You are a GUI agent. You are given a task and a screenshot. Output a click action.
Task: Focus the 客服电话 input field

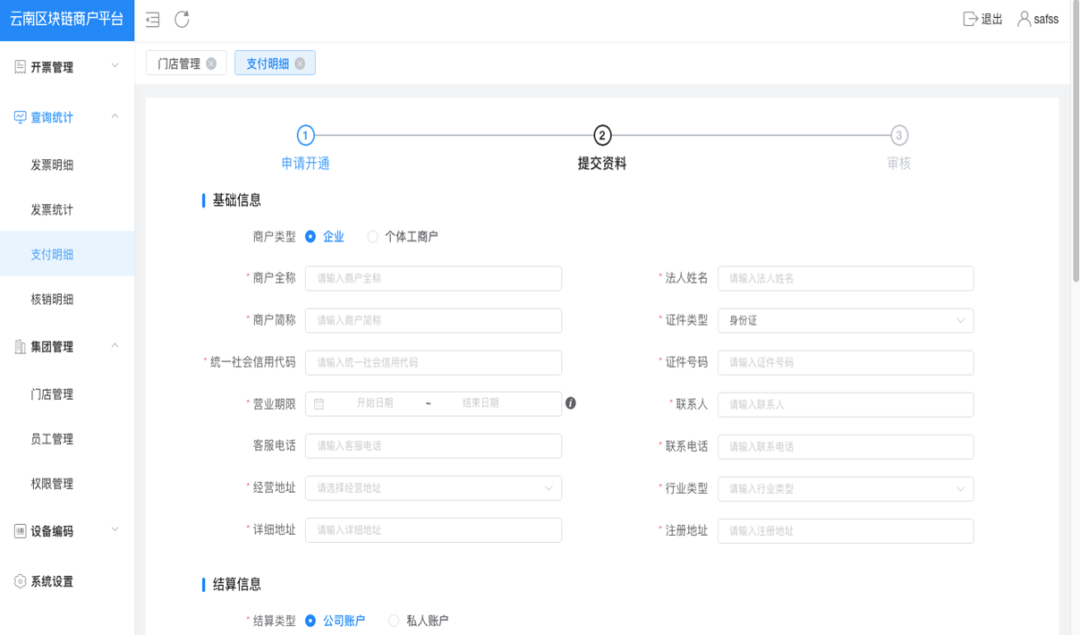[x=433, y=446]
